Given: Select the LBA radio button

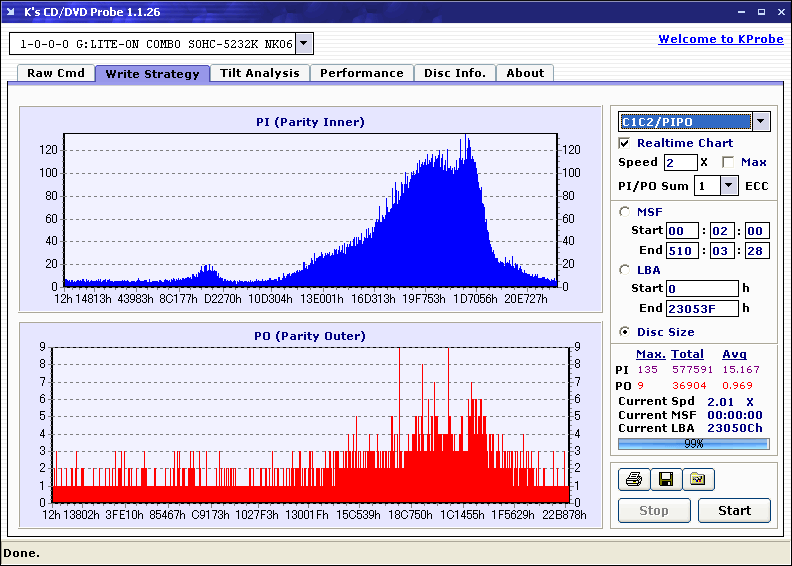Looking at the screenshot, I should click(x=625, y=270).
